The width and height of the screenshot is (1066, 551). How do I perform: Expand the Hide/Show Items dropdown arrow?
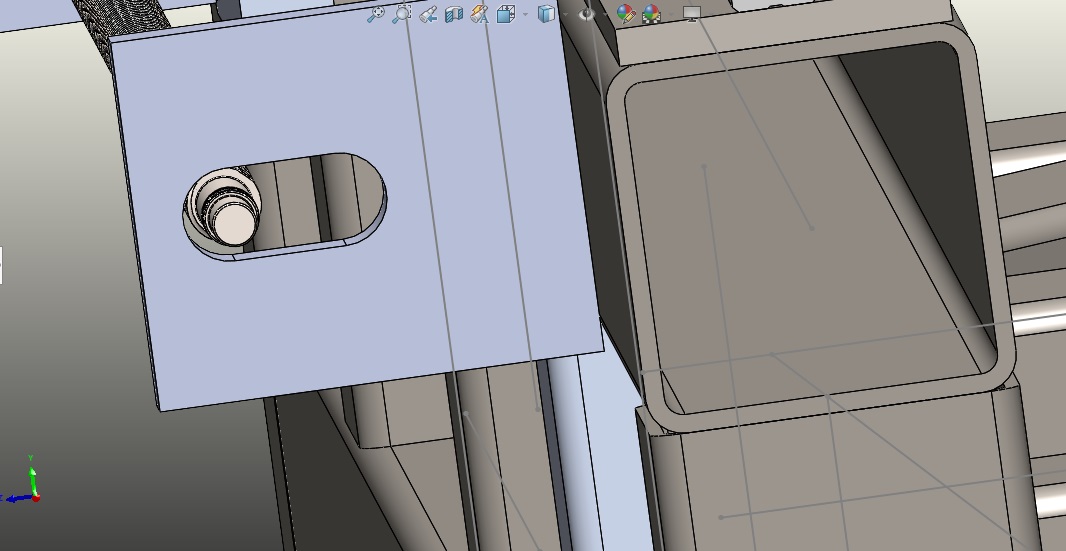pyautogui.click(x=606, y=15)
